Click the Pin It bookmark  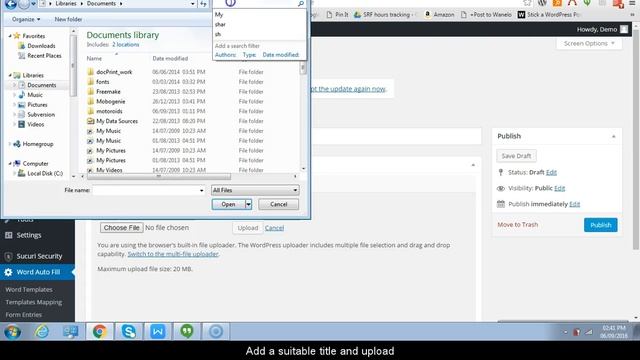(x=337, y=14)
